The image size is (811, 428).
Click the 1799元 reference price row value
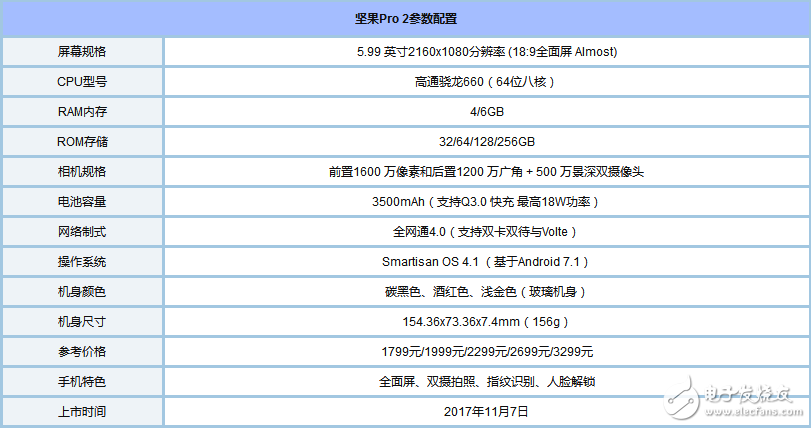[x=485, y=351]
